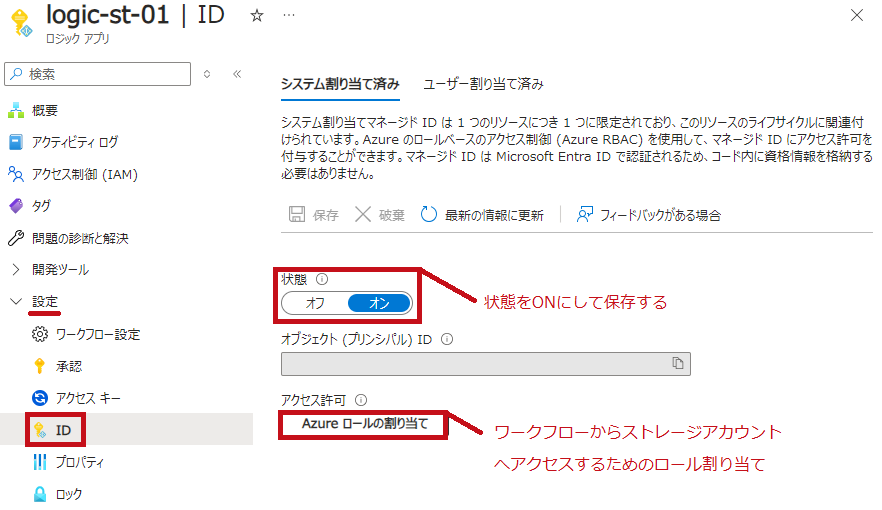This screenshot has height=510, width=882.
Task: Select 設定 section label
Action: [45, 301]
